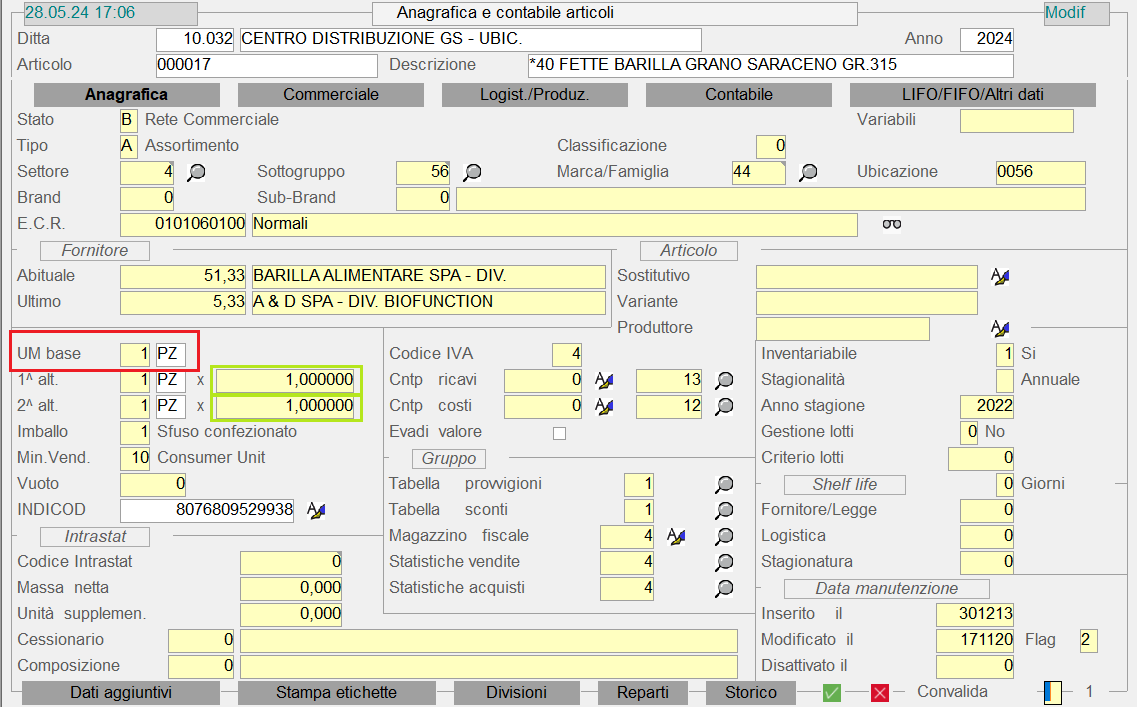
Task: Click the edit icon beside INDICOD barcode
Action: pos(316,511)
